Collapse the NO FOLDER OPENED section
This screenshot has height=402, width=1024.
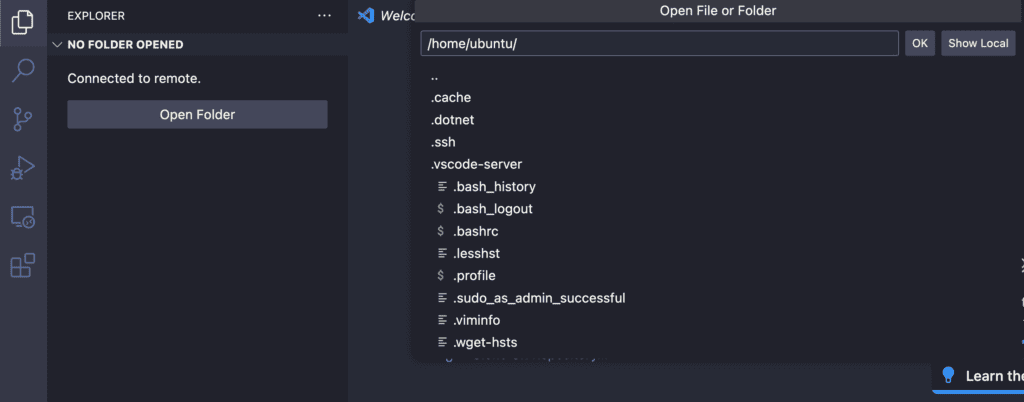coord(57,45)
